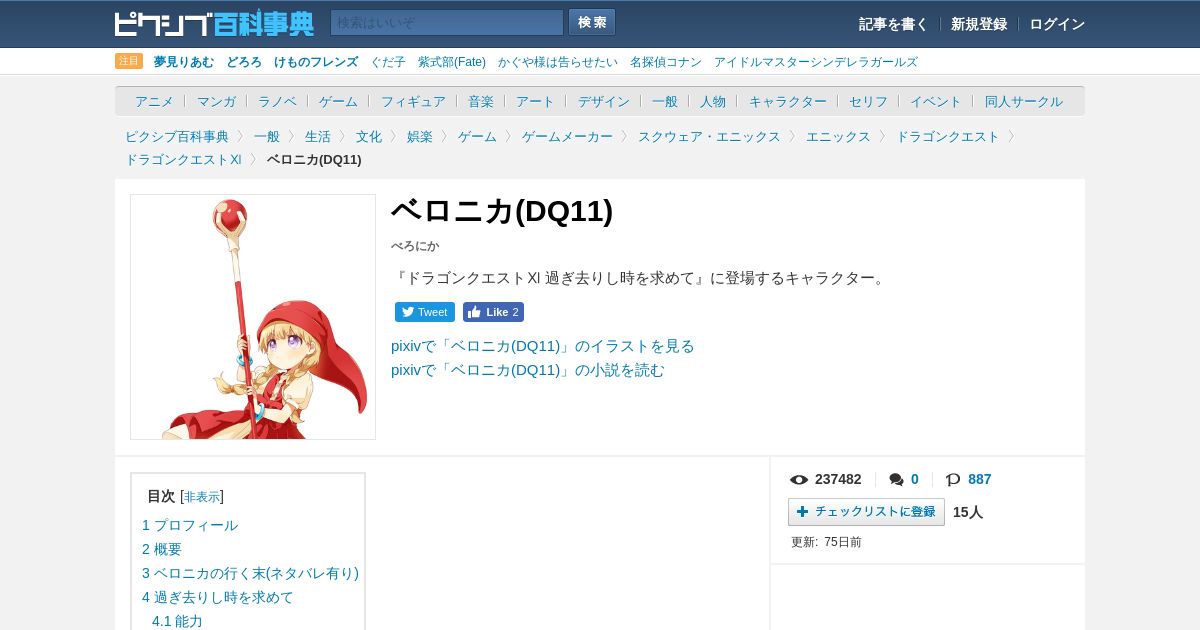
Task: Select the ゲーム category tab in navigation bar
Action: tap(338, 101)
